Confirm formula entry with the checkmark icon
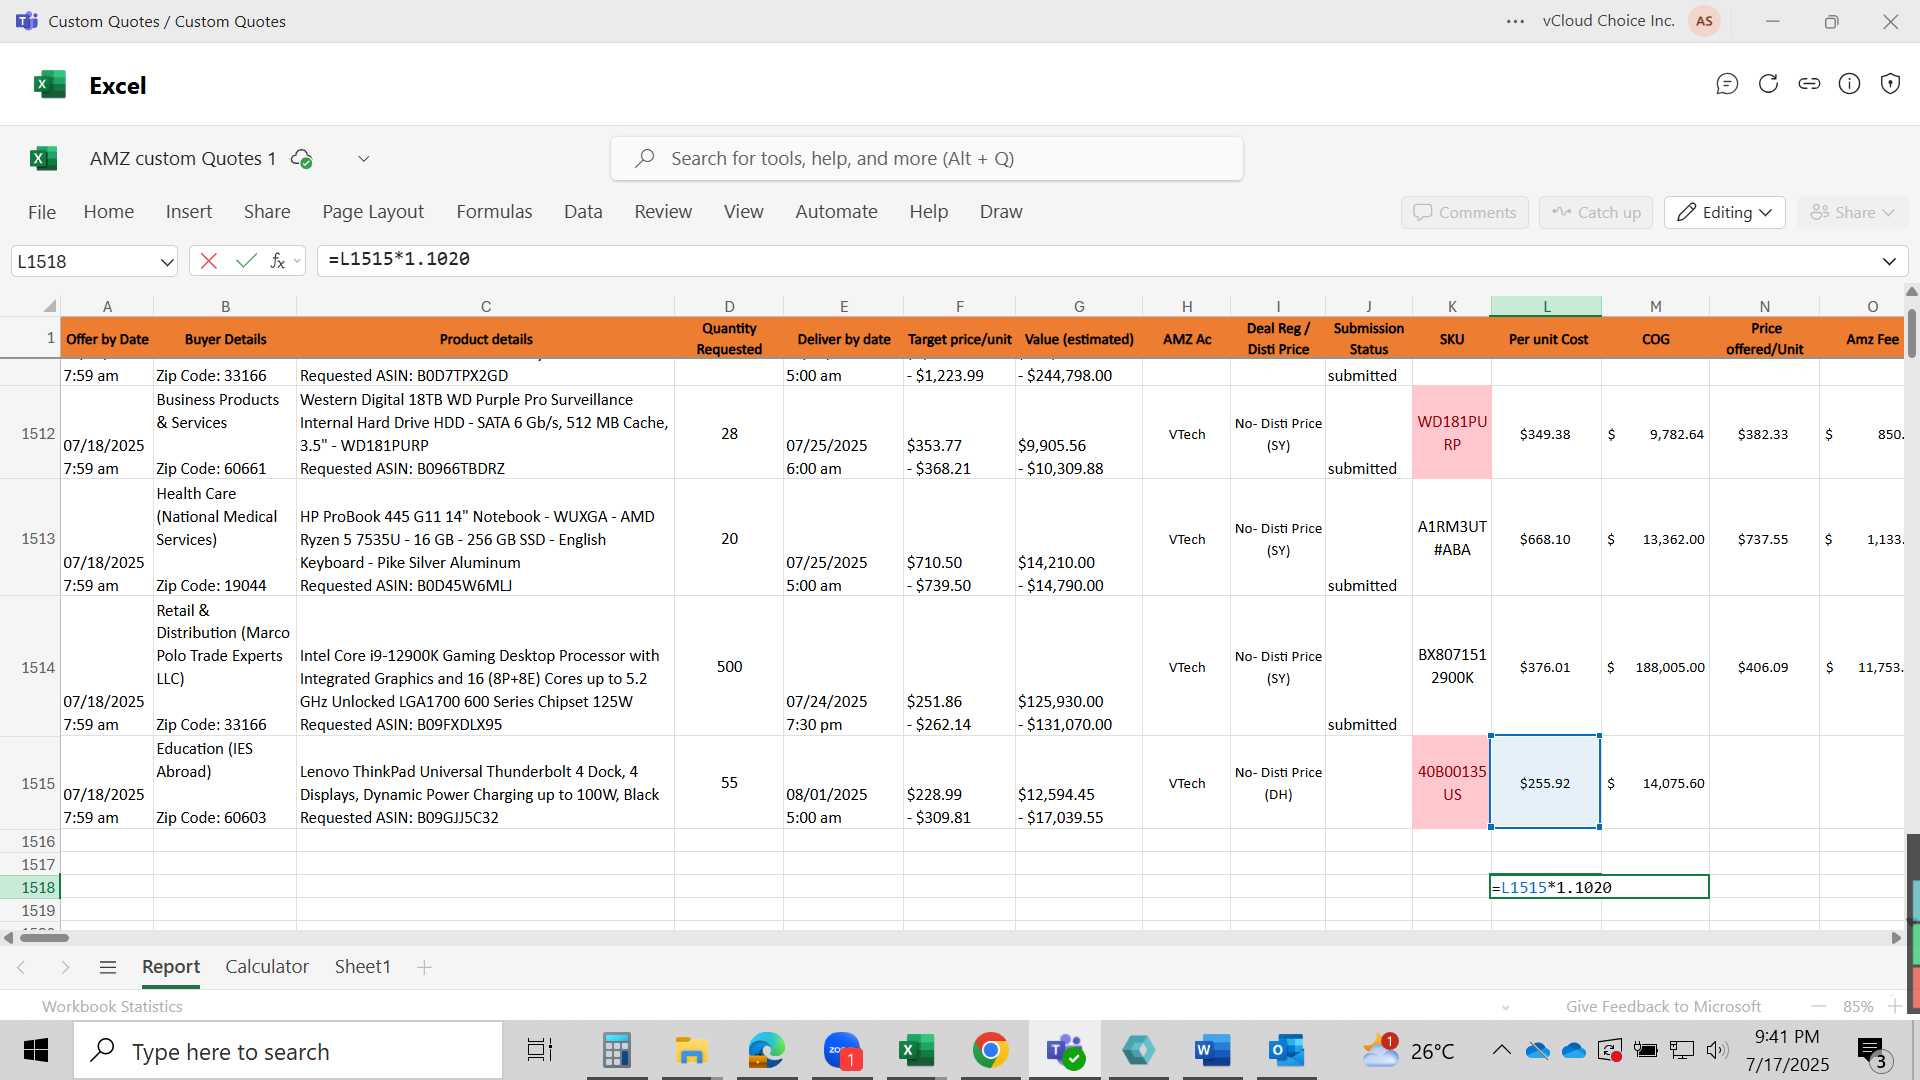This screenshot has width=1920, height=1080. tap(246, 261)
